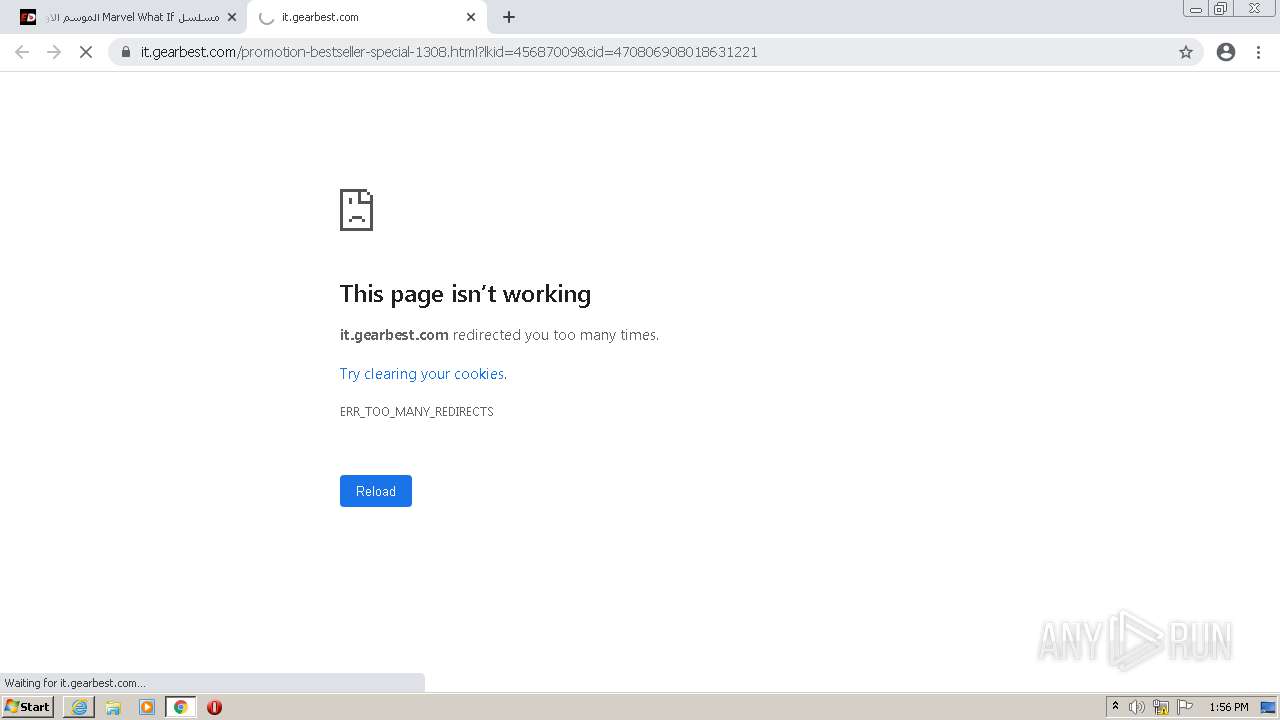The height and width of the screenshot is (720, 1280).
Task: Go forward to the next page
Action: (54, 52)
